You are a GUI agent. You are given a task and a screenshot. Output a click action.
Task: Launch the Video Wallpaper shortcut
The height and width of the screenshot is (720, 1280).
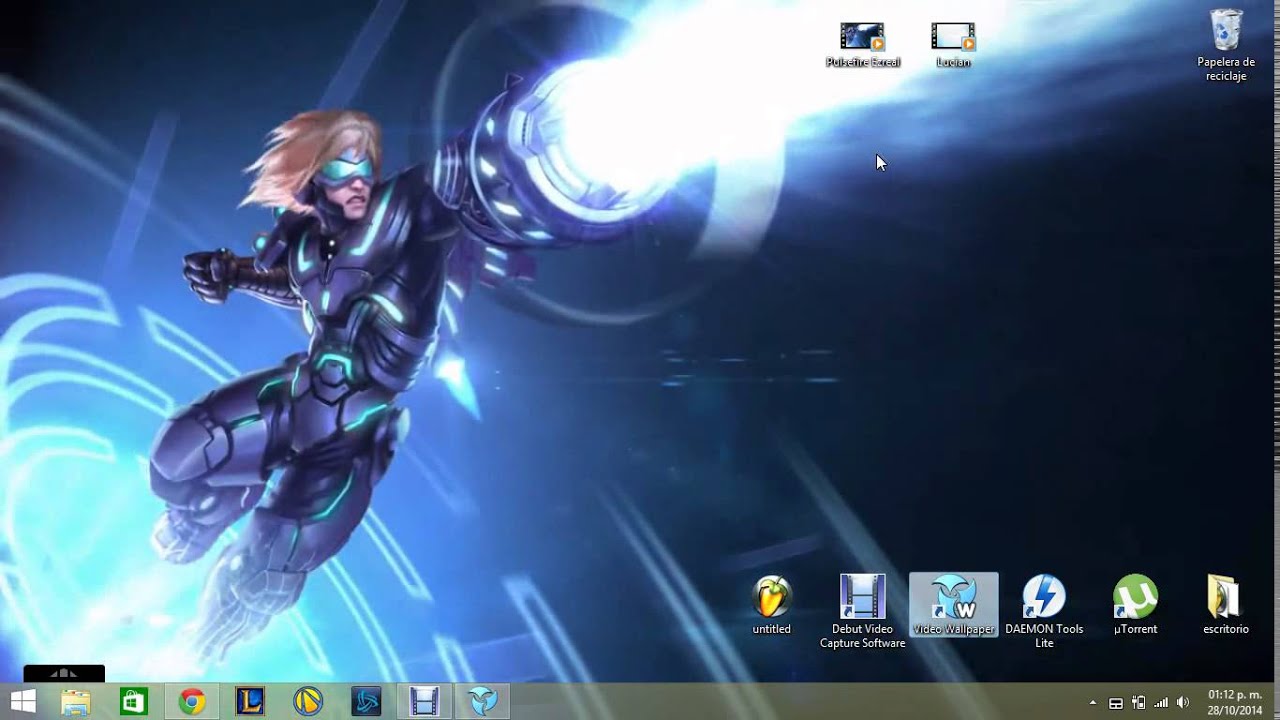[x=953, y=605]
